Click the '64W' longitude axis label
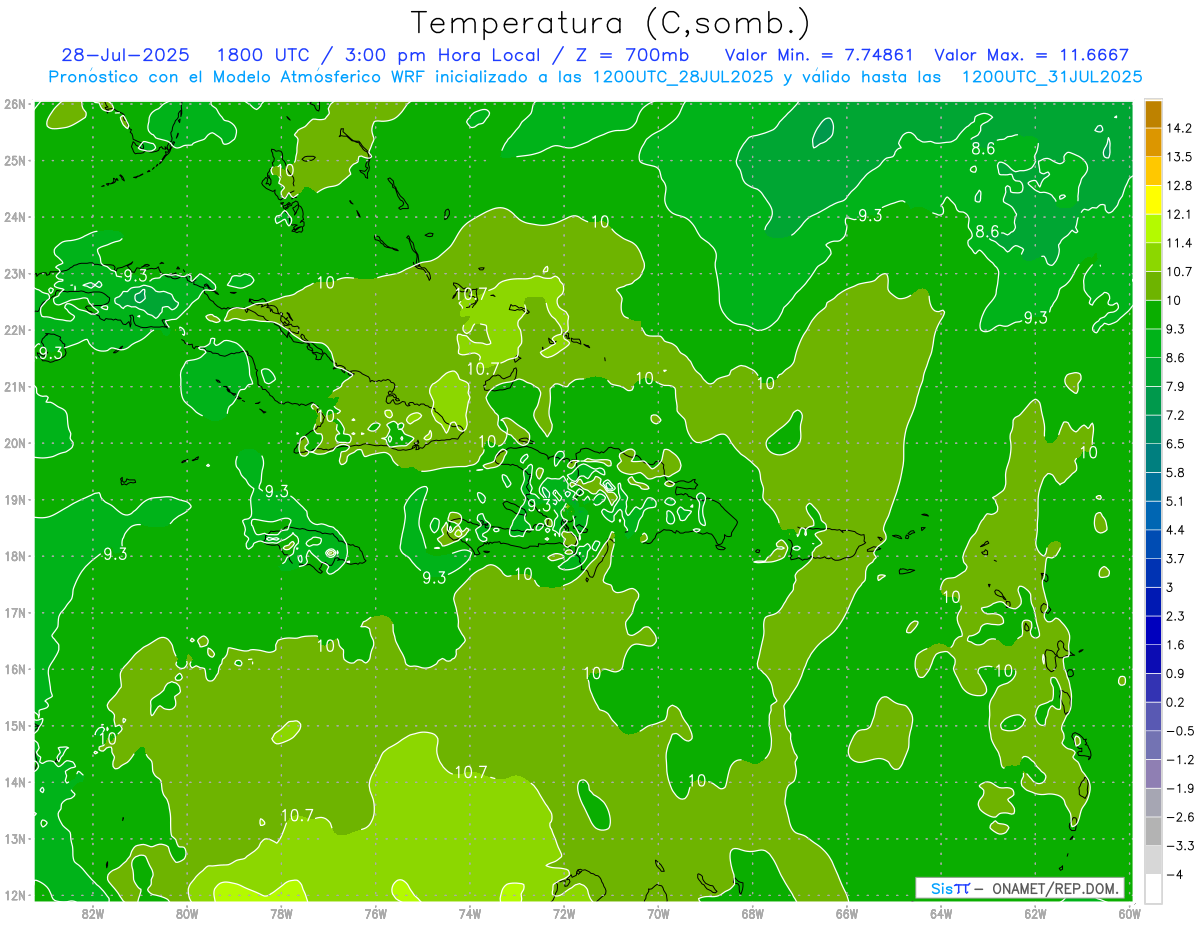Viewport: 1200px width, 927px height. click(942, 913)
